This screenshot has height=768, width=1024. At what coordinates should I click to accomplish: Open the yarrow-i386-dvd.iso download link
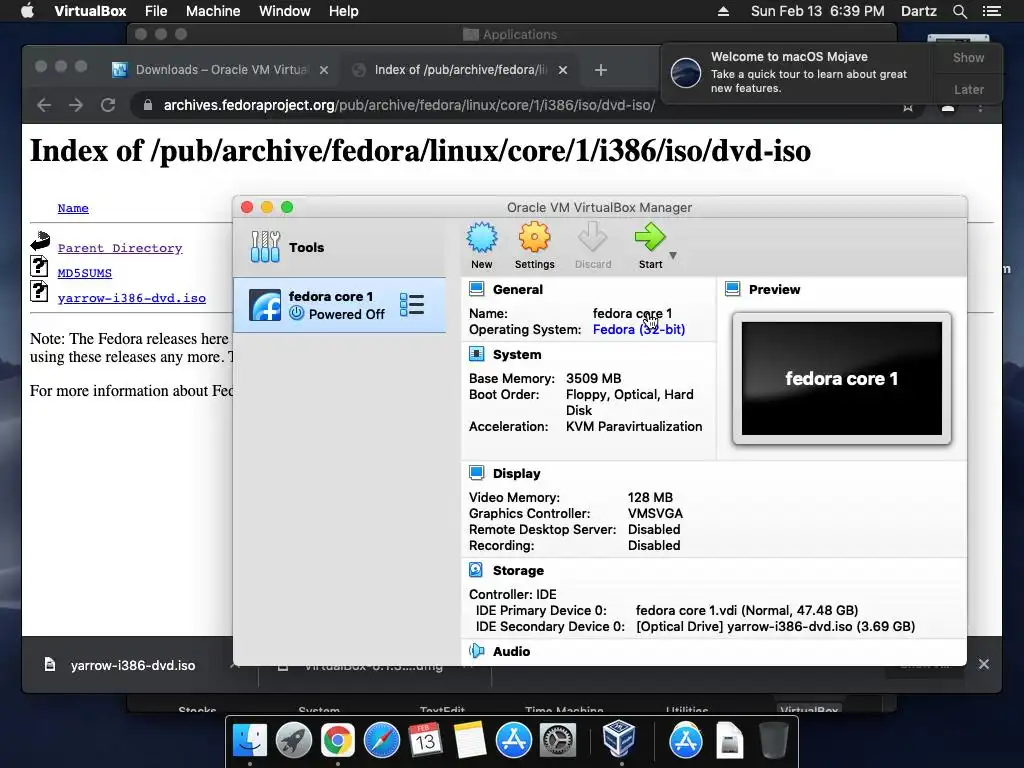132,298
